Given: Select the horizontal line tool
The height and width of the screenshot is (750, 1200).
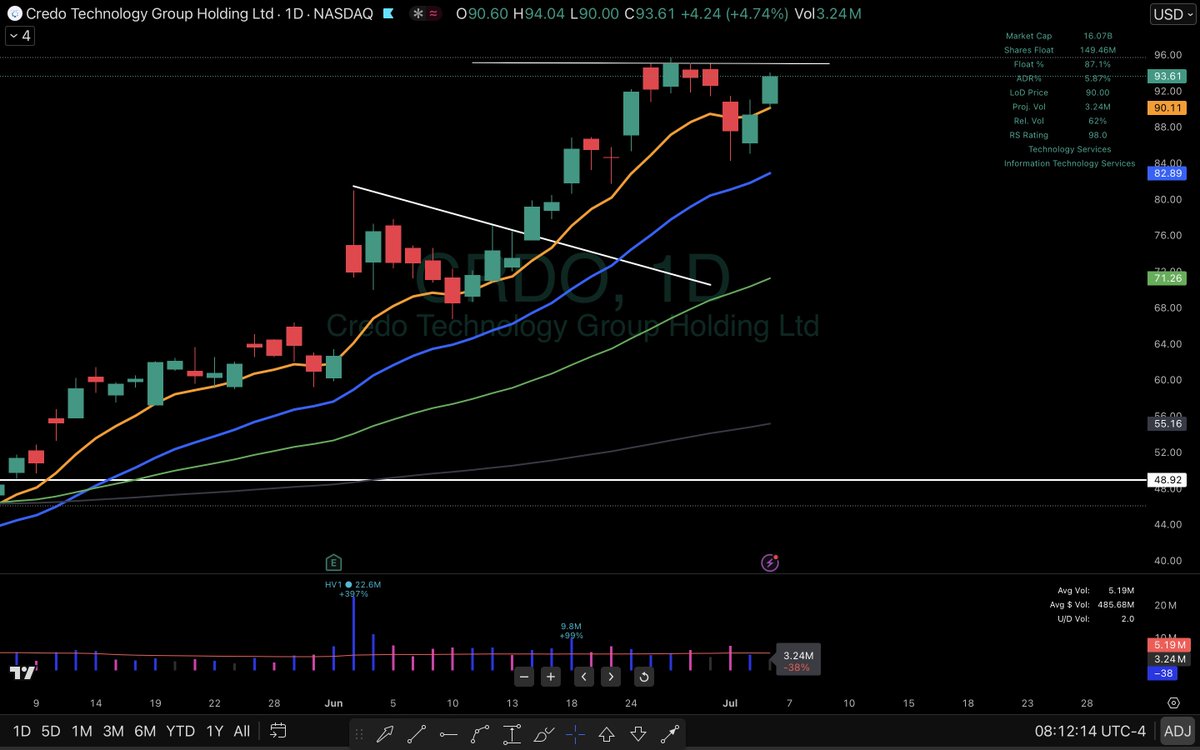Looking at the screenshot, I should [x=448, y=734].
